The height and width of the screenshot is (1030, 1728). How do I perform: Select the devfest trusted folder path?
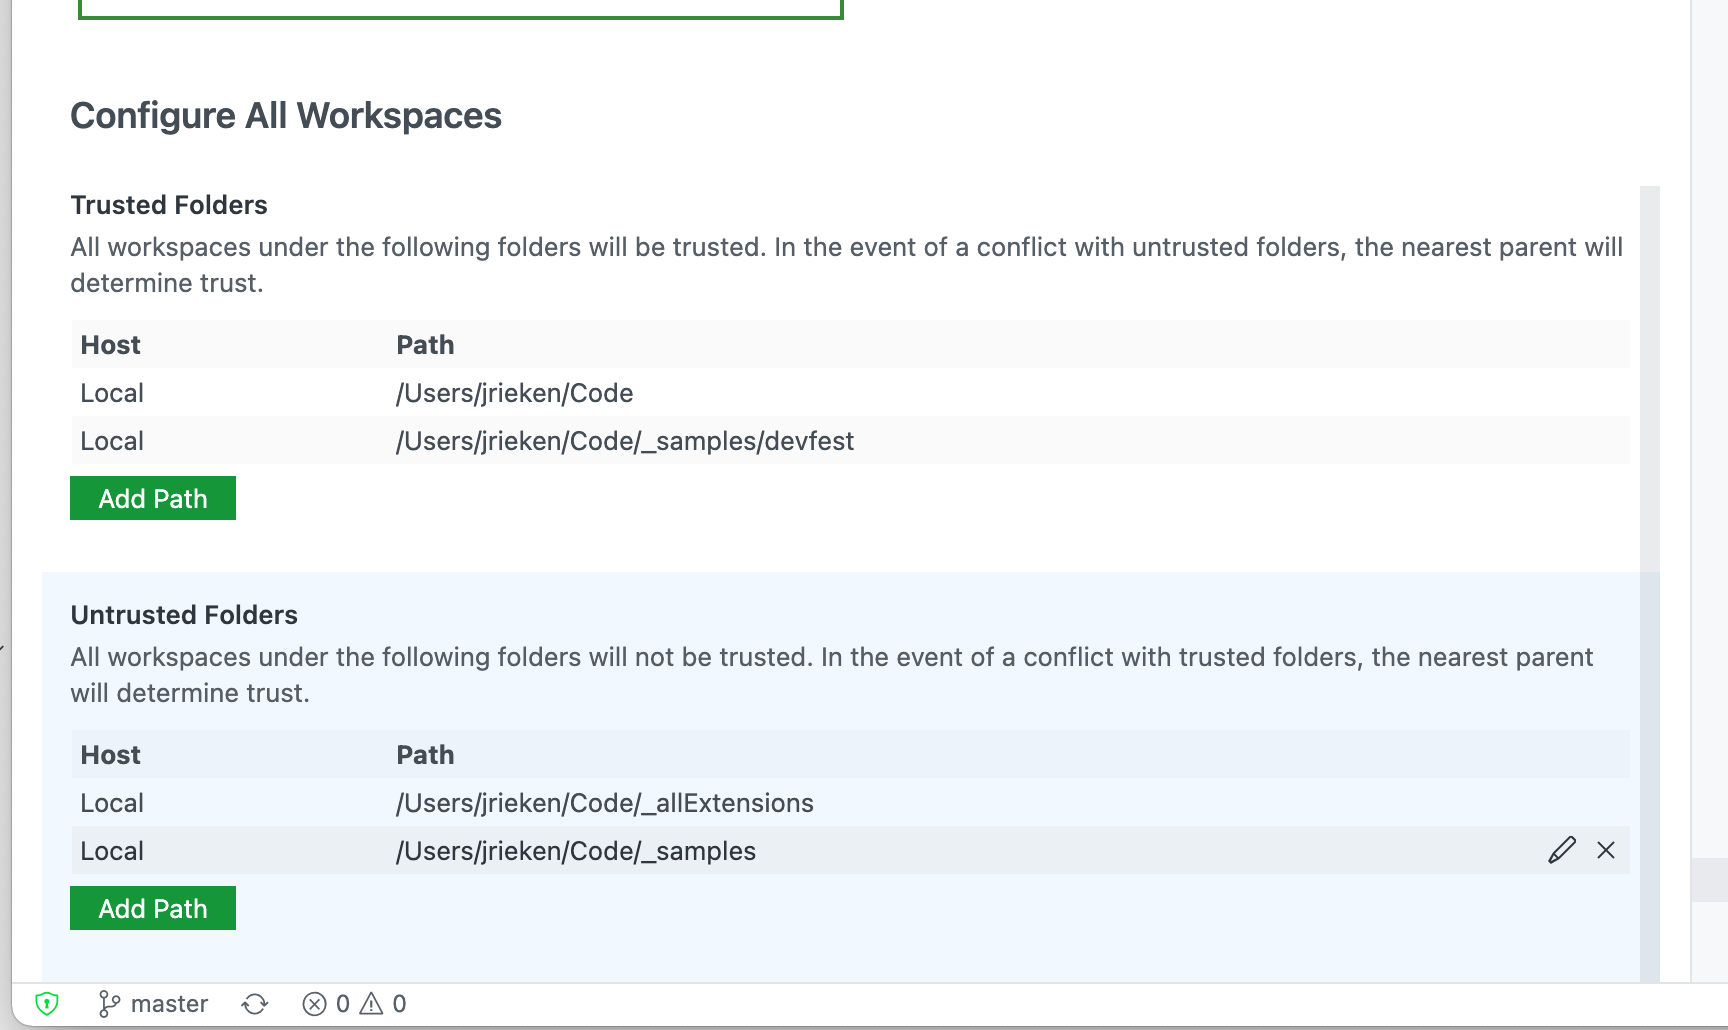tap(624, 440)
